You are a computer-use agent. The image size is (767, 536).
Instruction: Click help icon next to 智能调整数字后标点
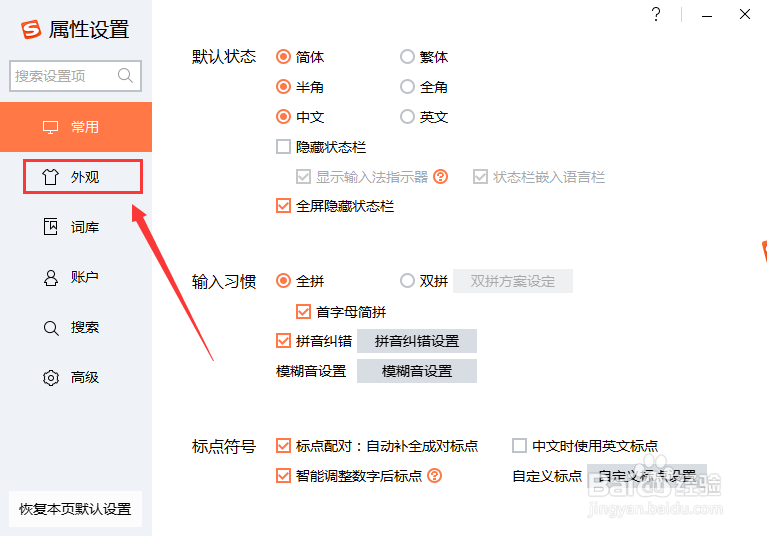(434, 476)
